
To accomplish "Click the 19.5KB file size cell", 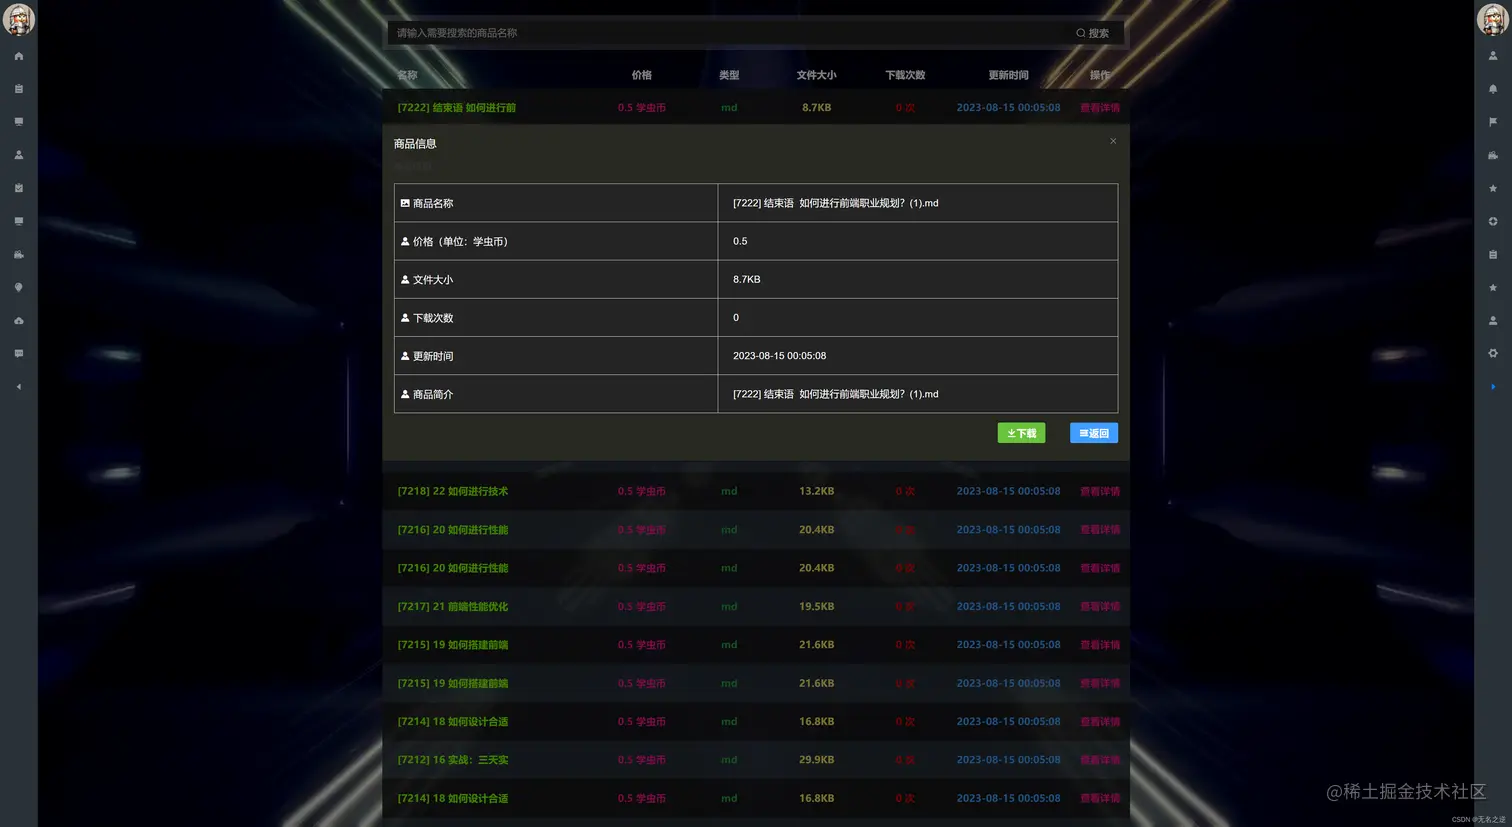I will 816,606.
